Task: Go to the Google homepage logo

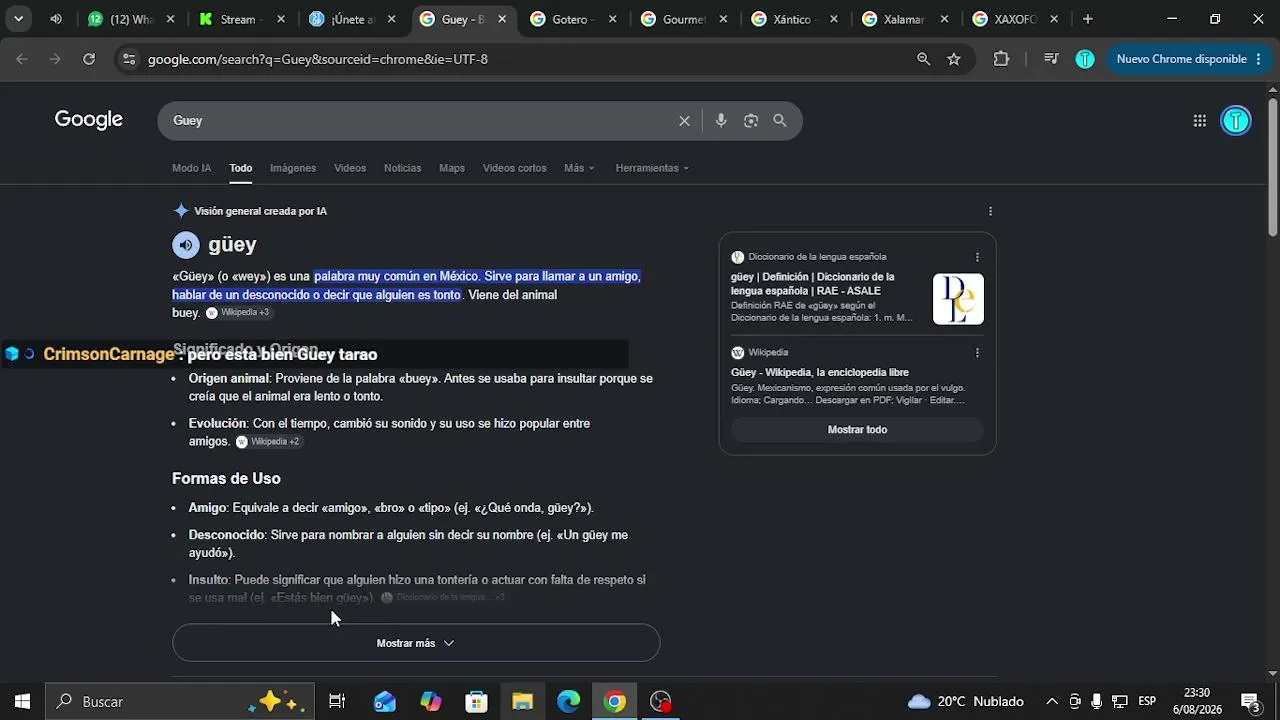Action: (89, 120)
